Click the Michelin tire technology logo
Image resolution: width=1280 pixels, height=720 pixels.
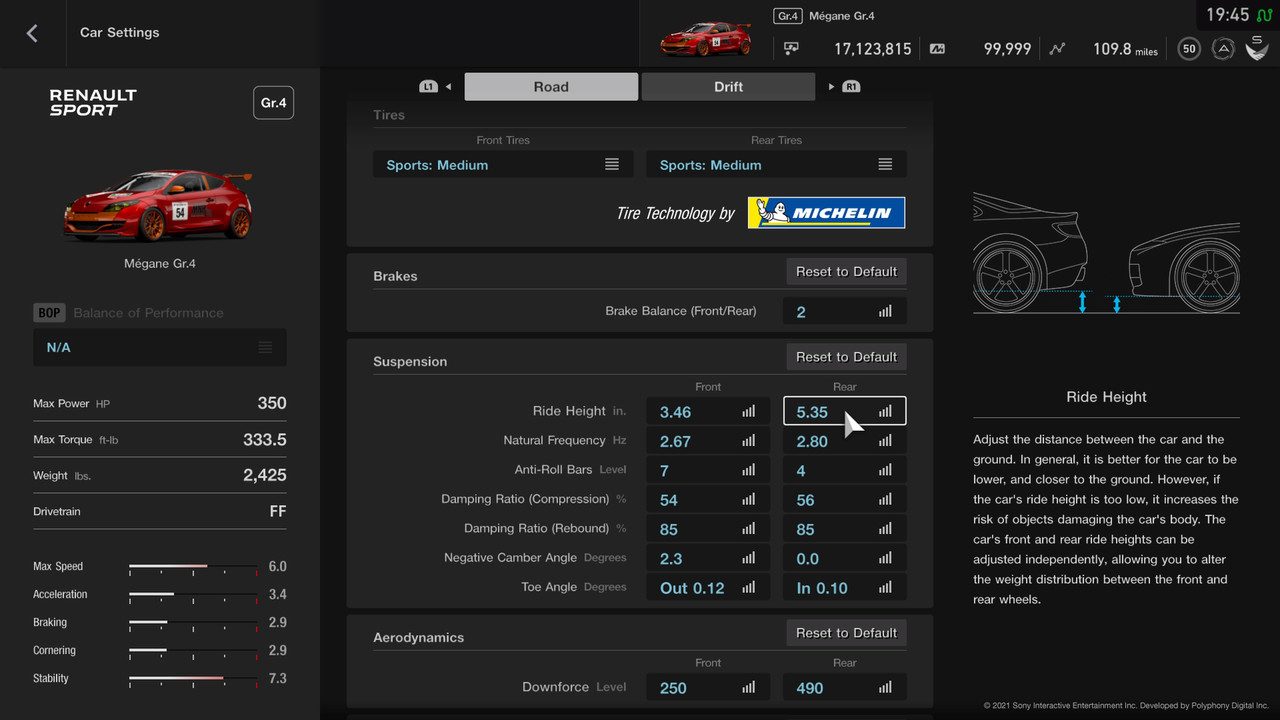click(826, 212)
